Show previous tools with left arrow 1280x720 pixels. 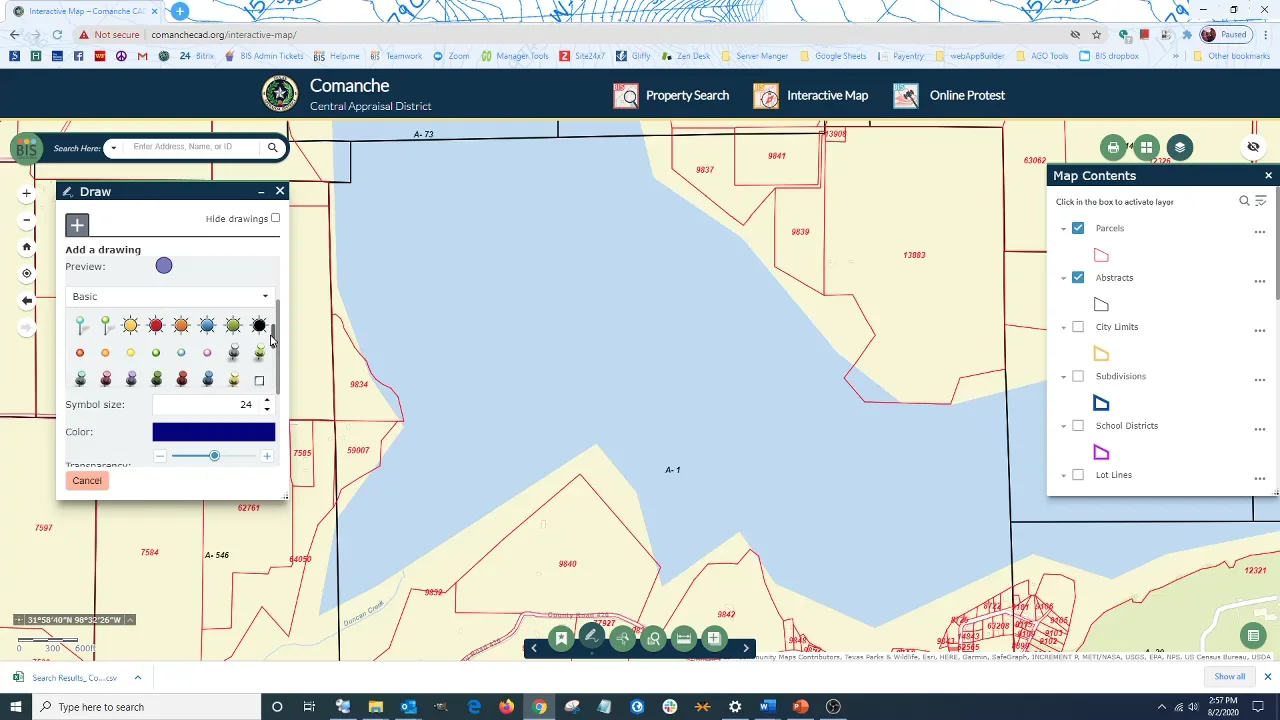click(534, 648)
